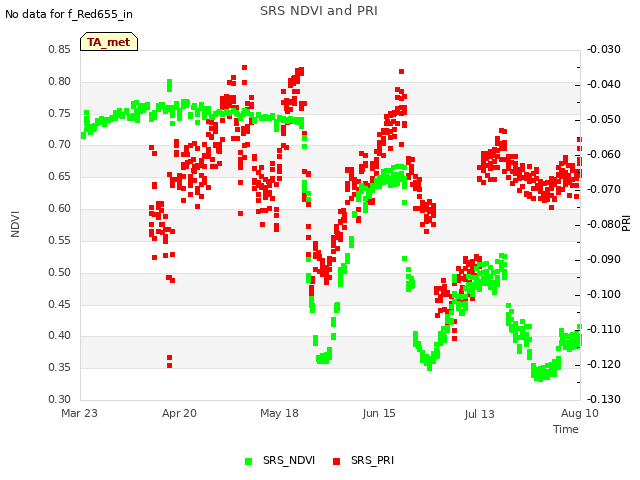Click the PRI right axis title
Viewport: 640px width, 480px height.
pyautogui.click(x=627, y=224)
